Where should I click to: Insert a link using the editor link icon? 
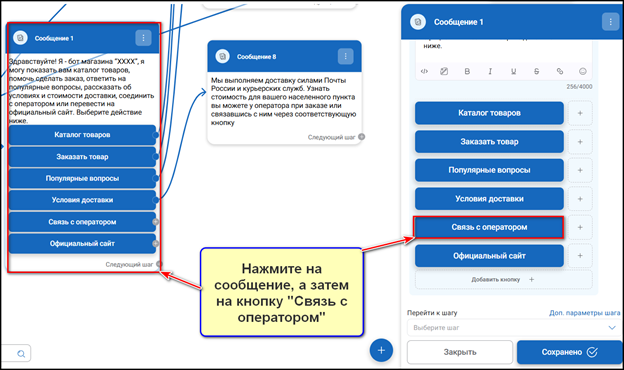click(x=560, y=71)
